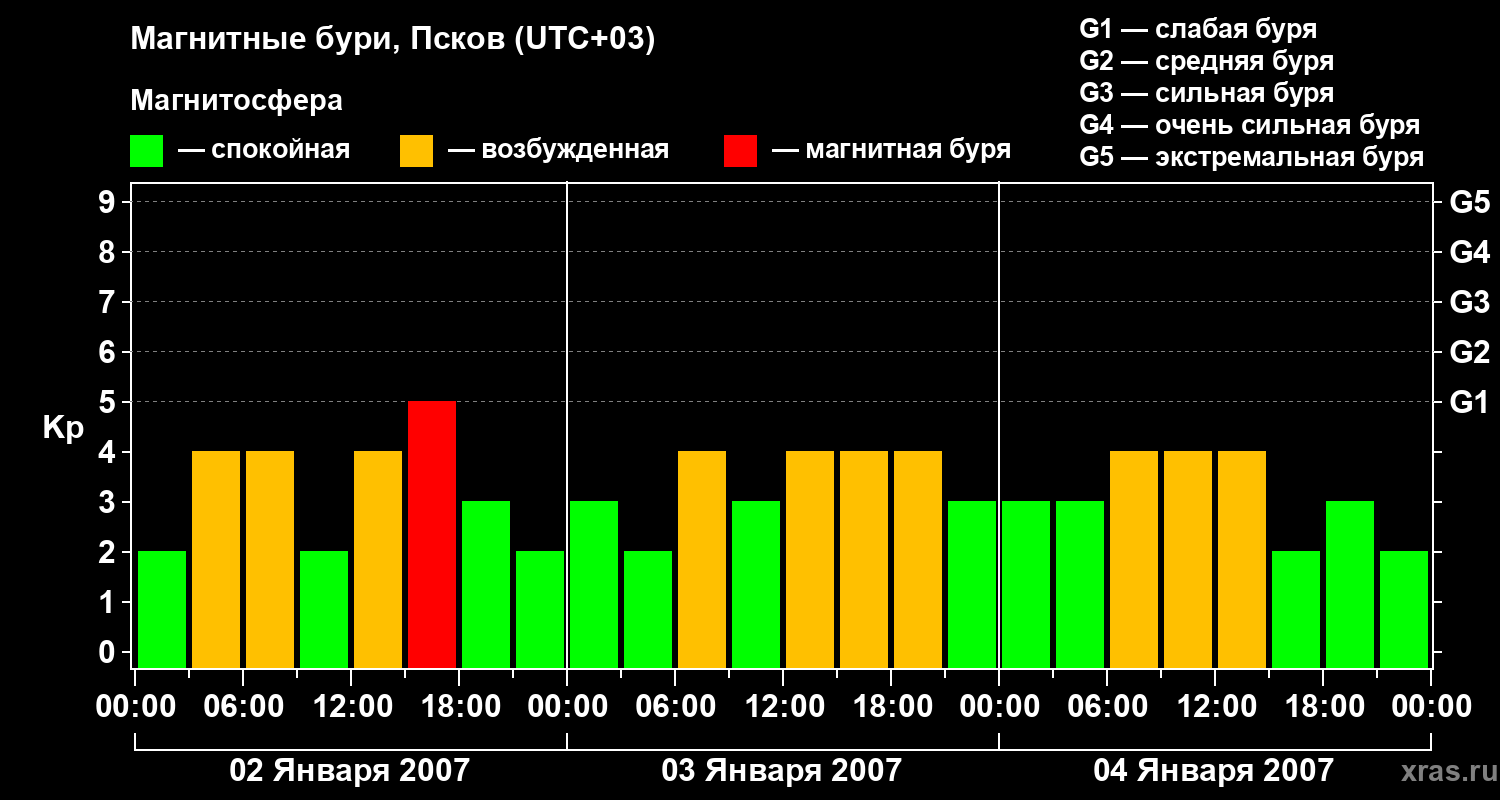1500x800 pixels.
Task: Click the '03 Января 2007' date label
Action: click(x=782, y=771)
